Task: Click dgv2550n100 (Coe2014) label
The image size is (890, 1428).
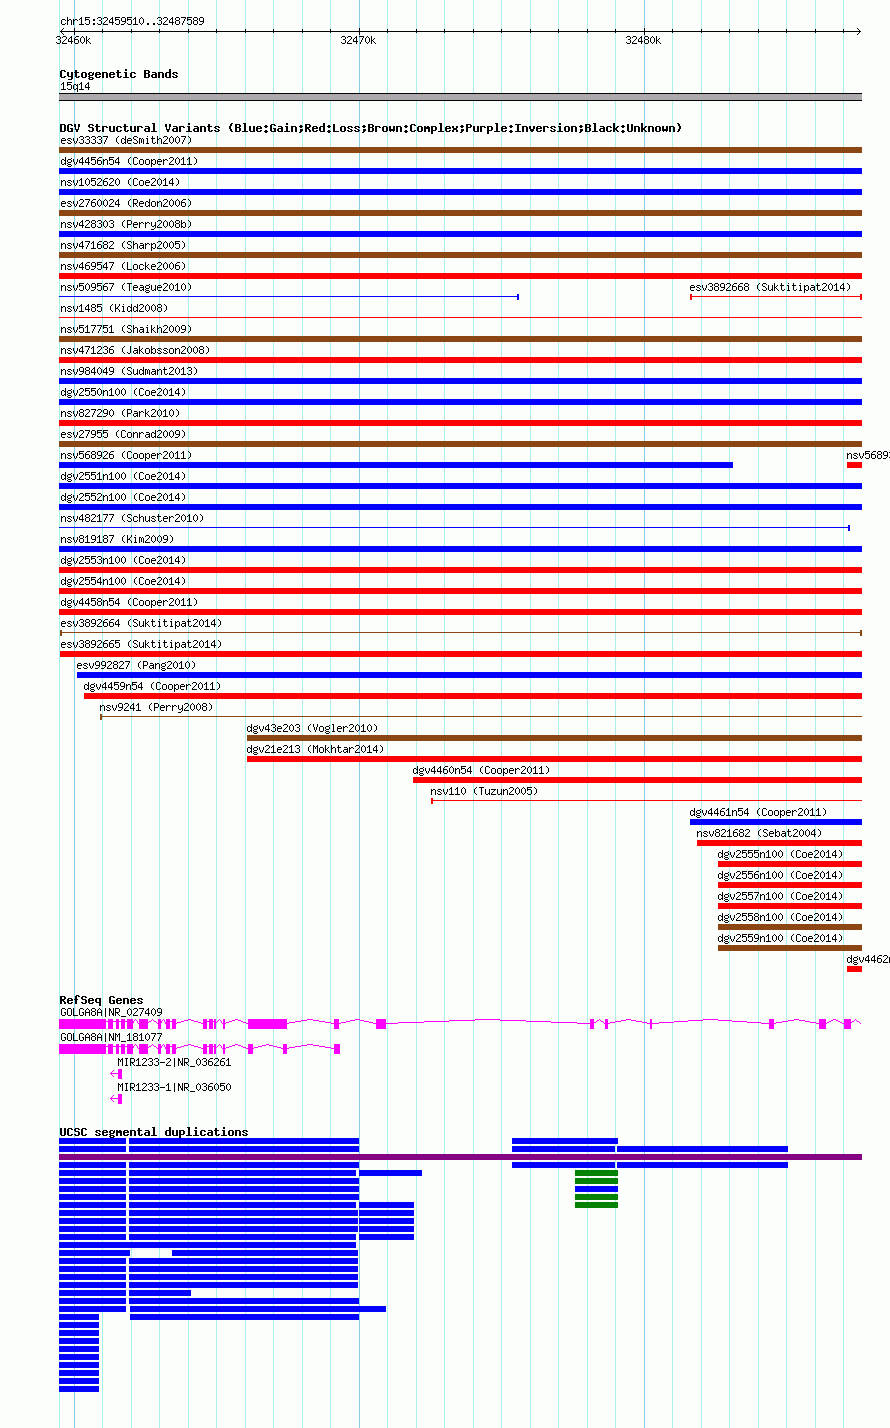Action: tap(123, 392)
